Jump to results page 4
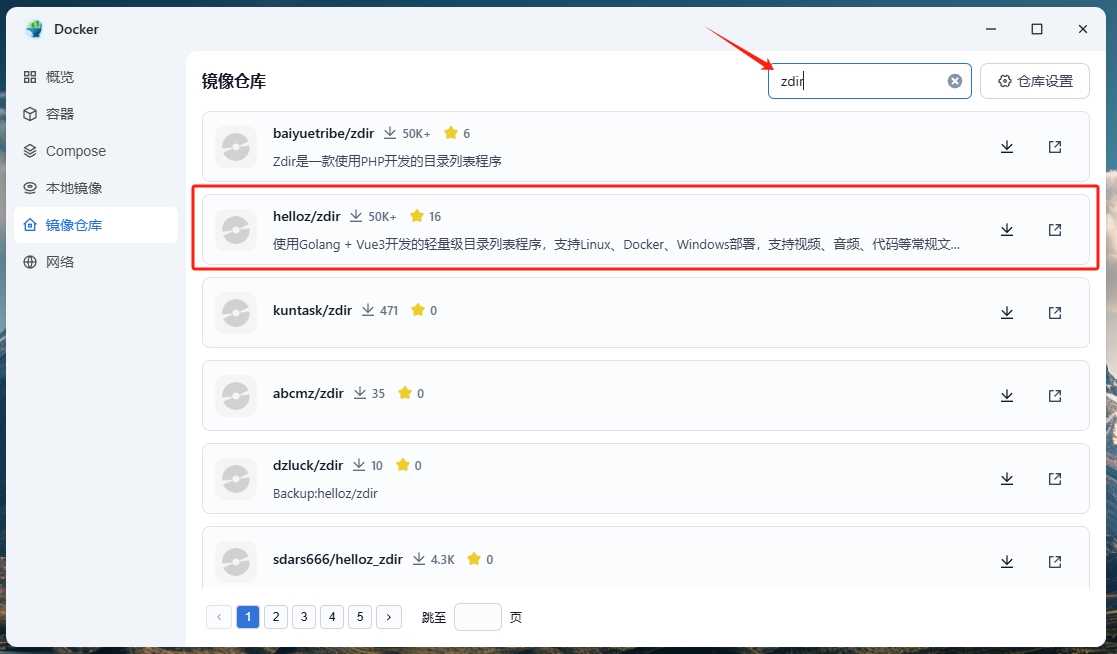Image resolution: width=1117 pixels, height=654 pixels. tap(332, 617)
